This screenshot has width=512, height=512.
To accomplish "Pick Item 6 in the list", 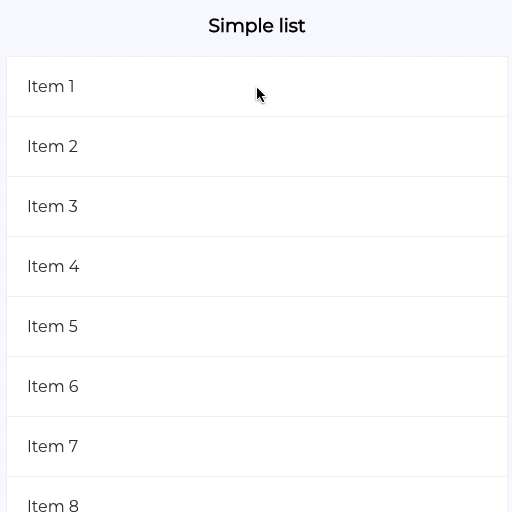I will click(257, 387).
